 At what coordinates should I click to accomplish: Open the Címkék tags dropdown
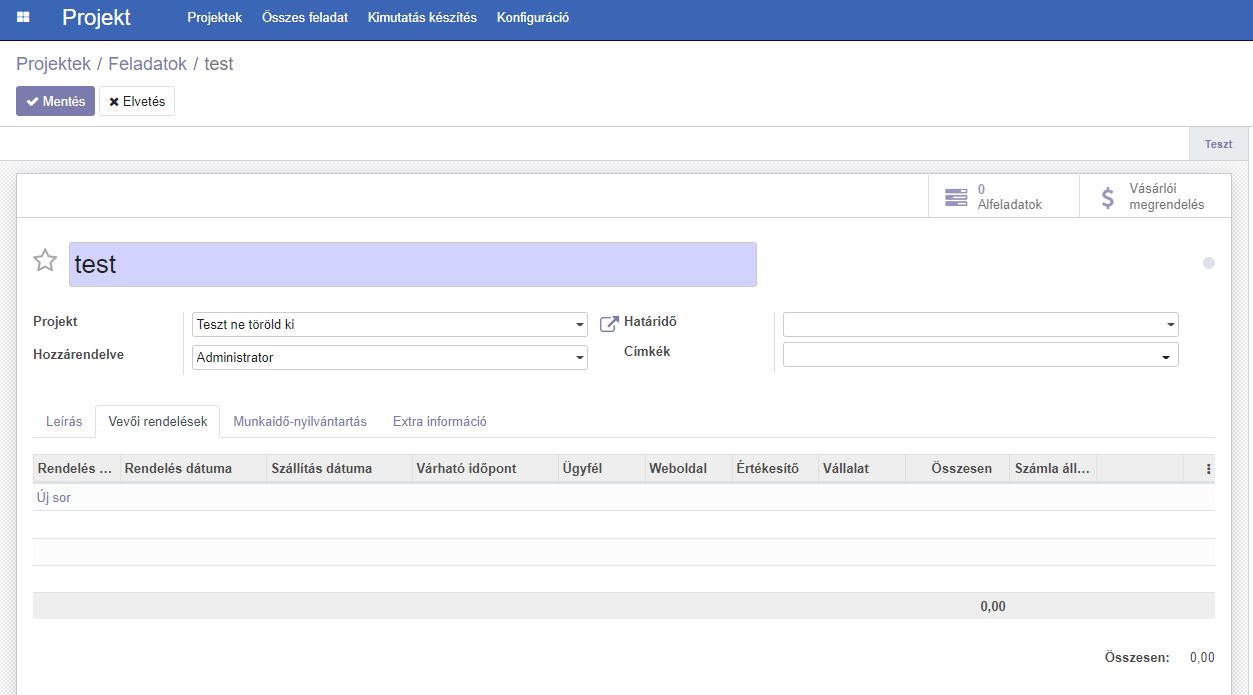click(981, 355)
